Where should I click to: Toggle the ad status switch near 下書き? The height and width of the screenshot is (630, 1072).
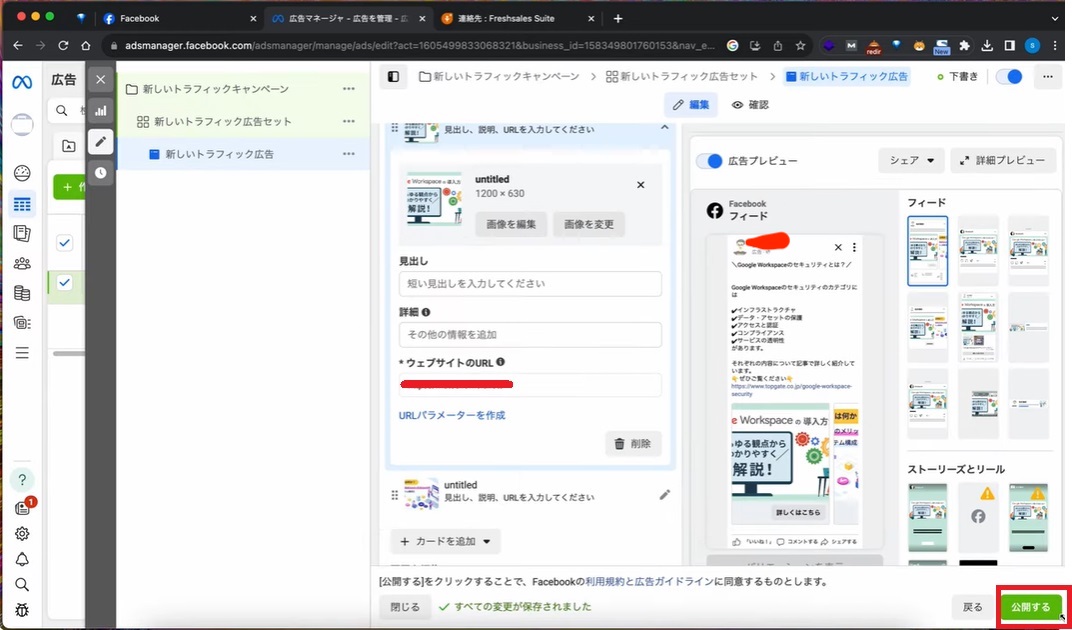pyautogui.click(x=1008, y=77)
